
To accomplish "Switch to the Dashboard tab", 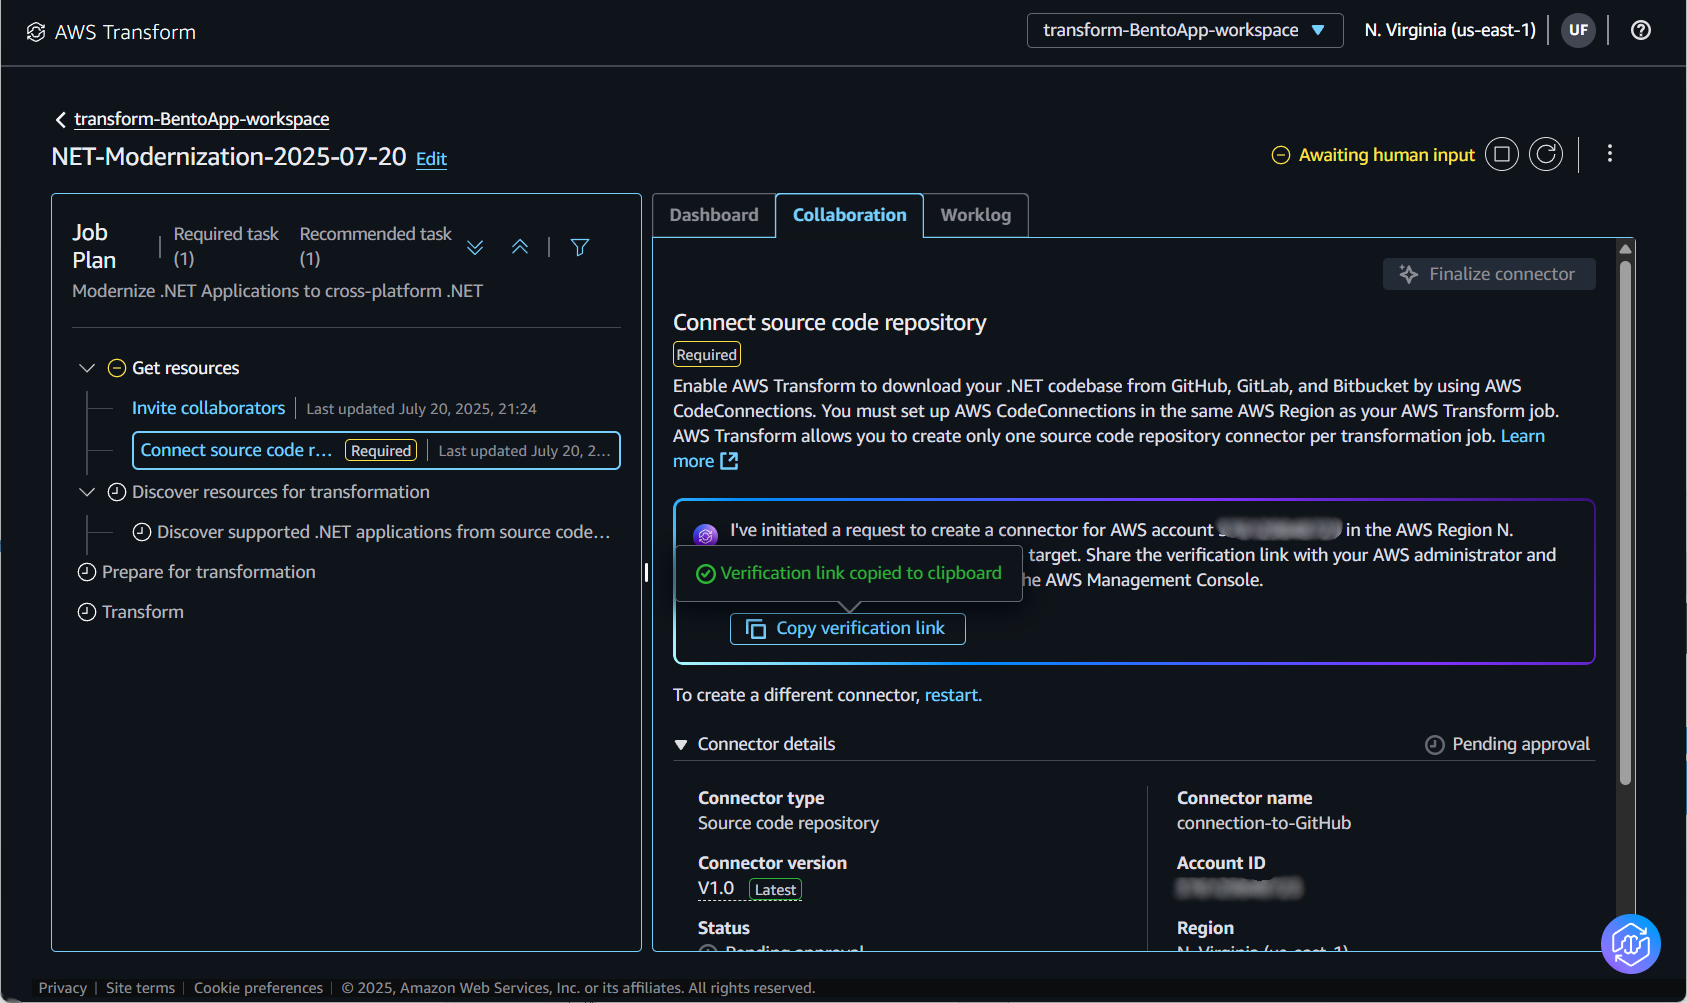I will [714, 215].
